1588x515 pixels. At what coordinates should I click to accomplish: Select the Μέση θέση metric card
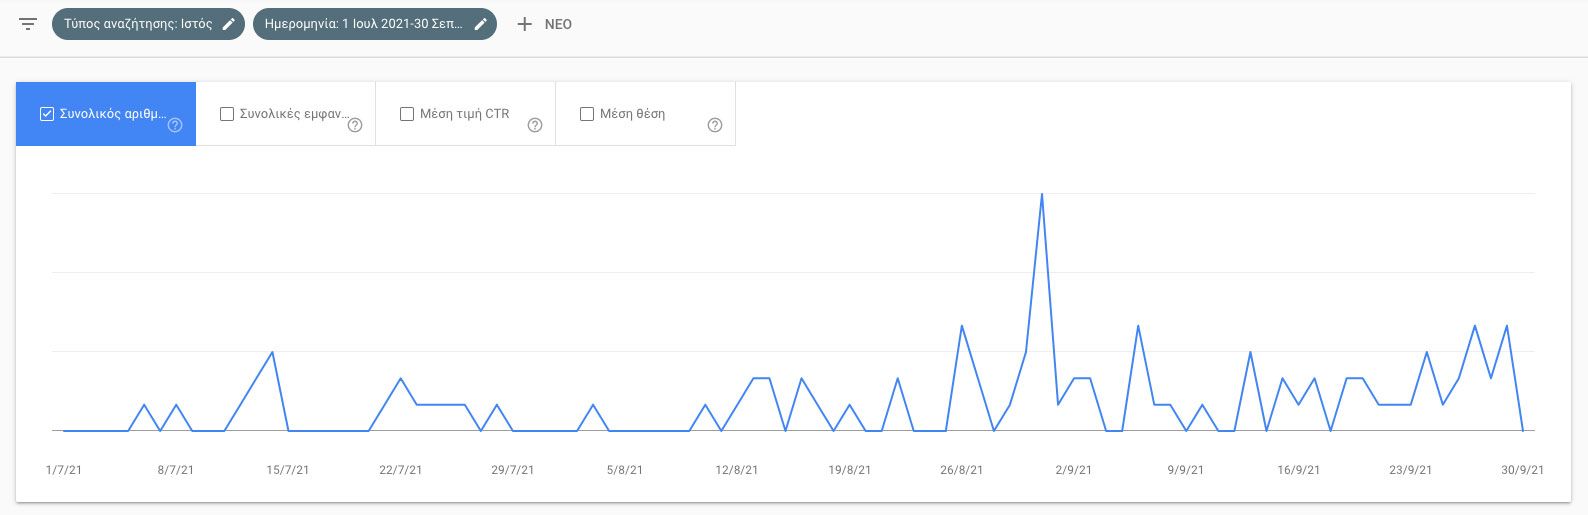pyautogui.click(x=645, y=114)
